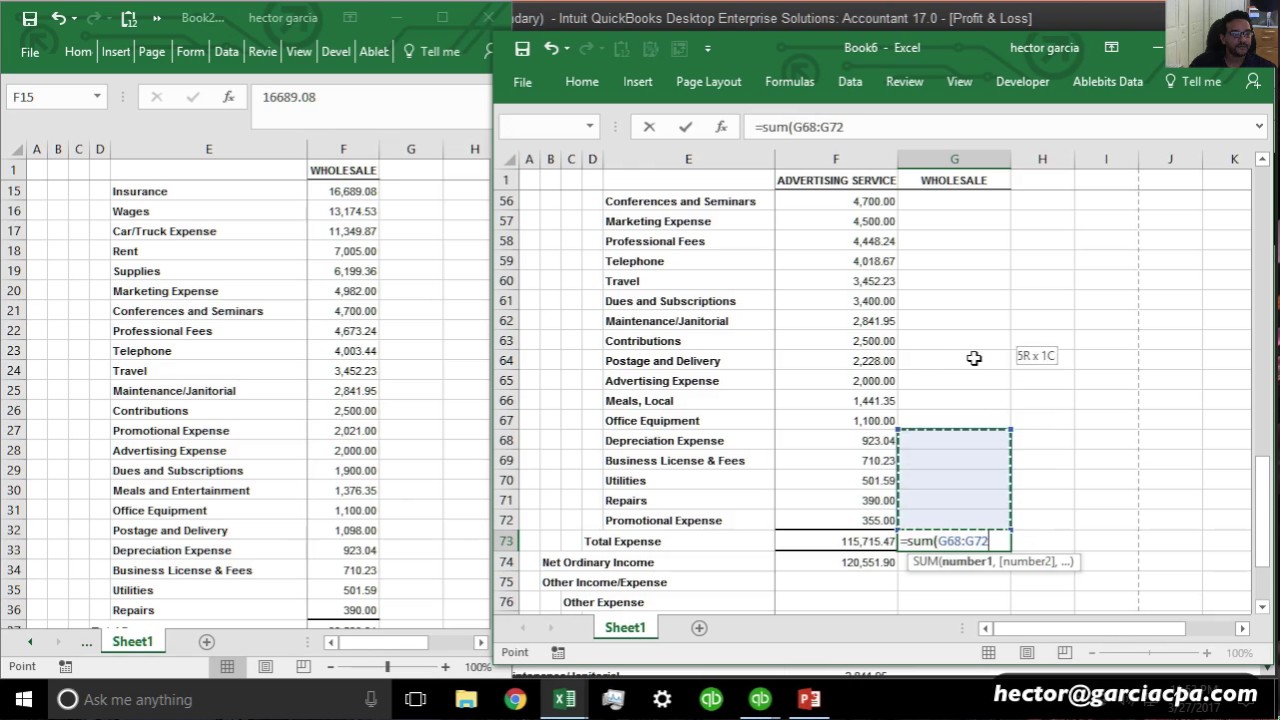Open Insert Function in Book6 formula bar
Screen dimensions: 1280x720
[x=721, y=127]
